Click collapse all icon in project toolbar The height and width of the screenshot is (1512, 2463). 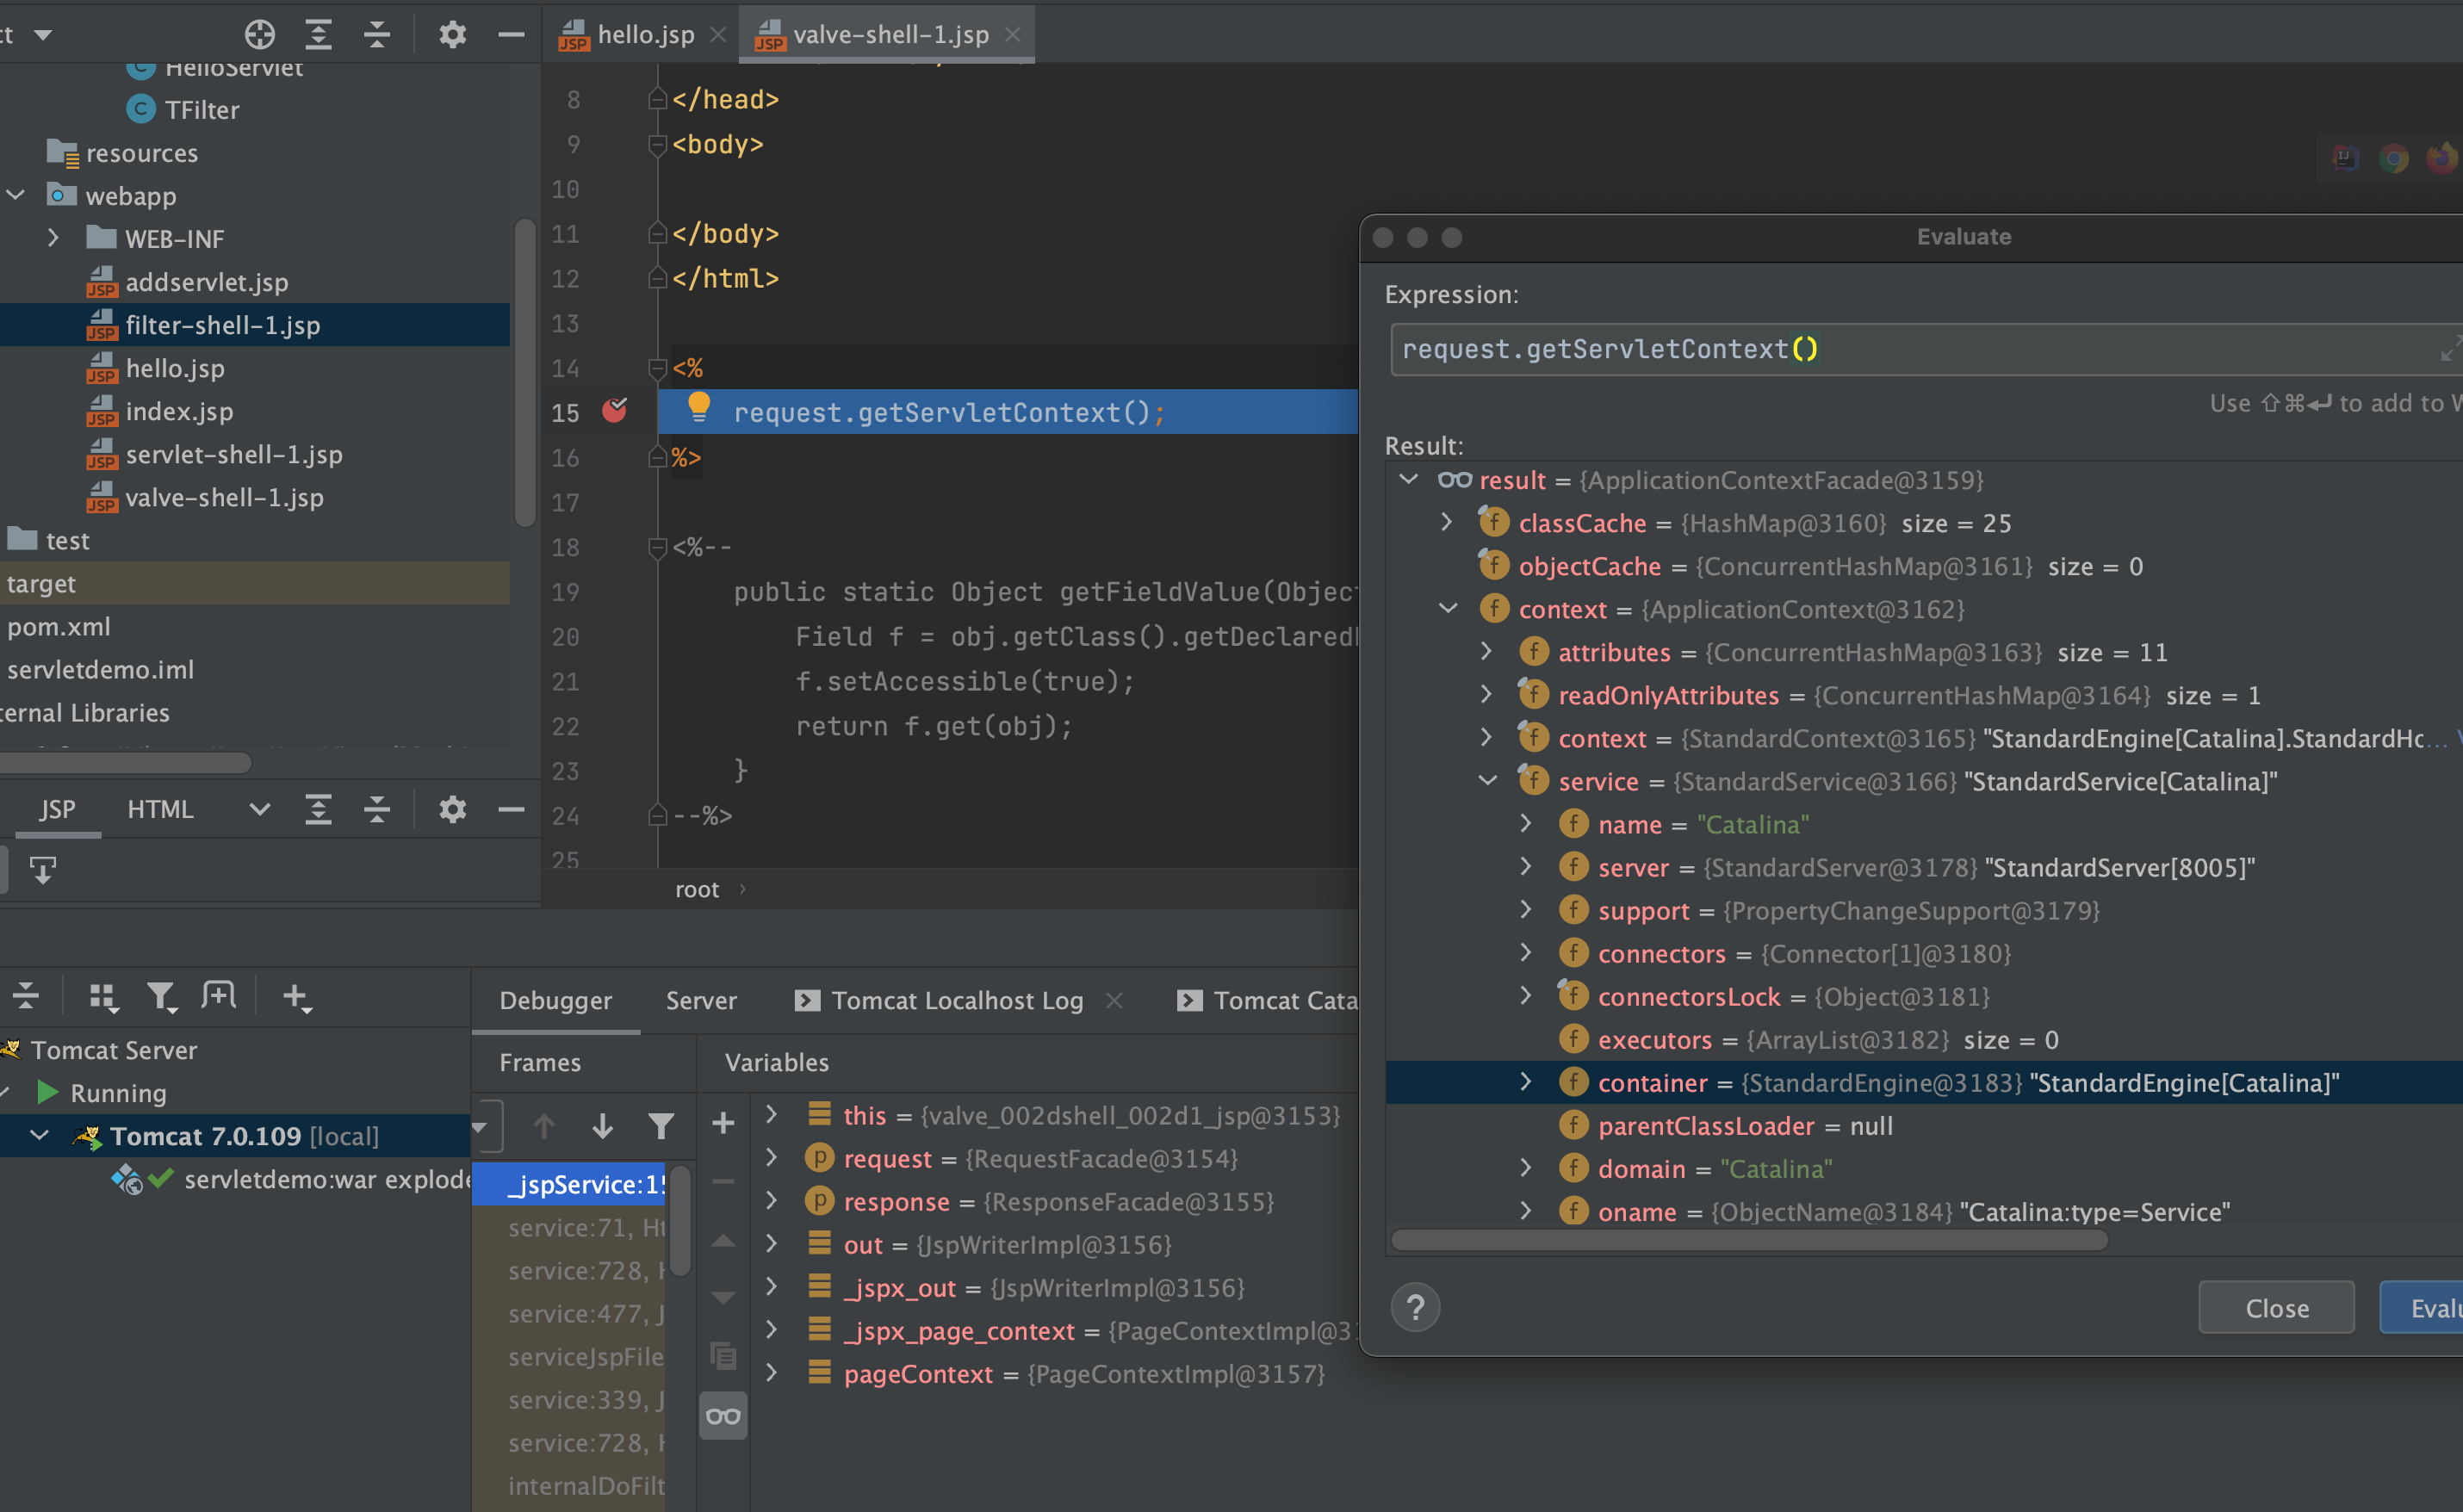[x=377, y=35]
